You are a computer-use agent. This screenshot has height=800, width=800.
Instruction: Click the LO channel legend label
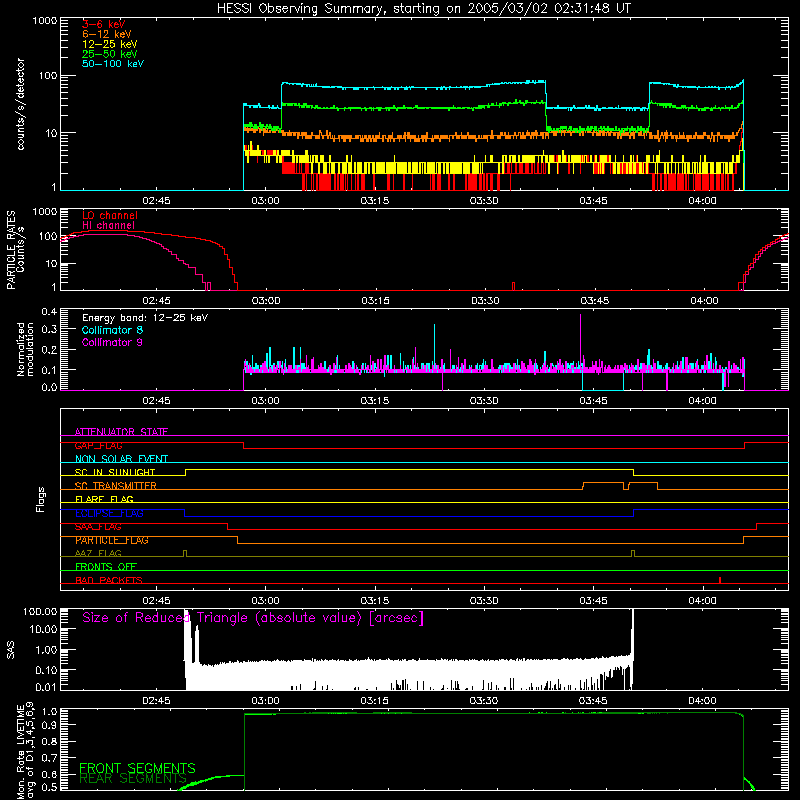[x=110, y=215]
